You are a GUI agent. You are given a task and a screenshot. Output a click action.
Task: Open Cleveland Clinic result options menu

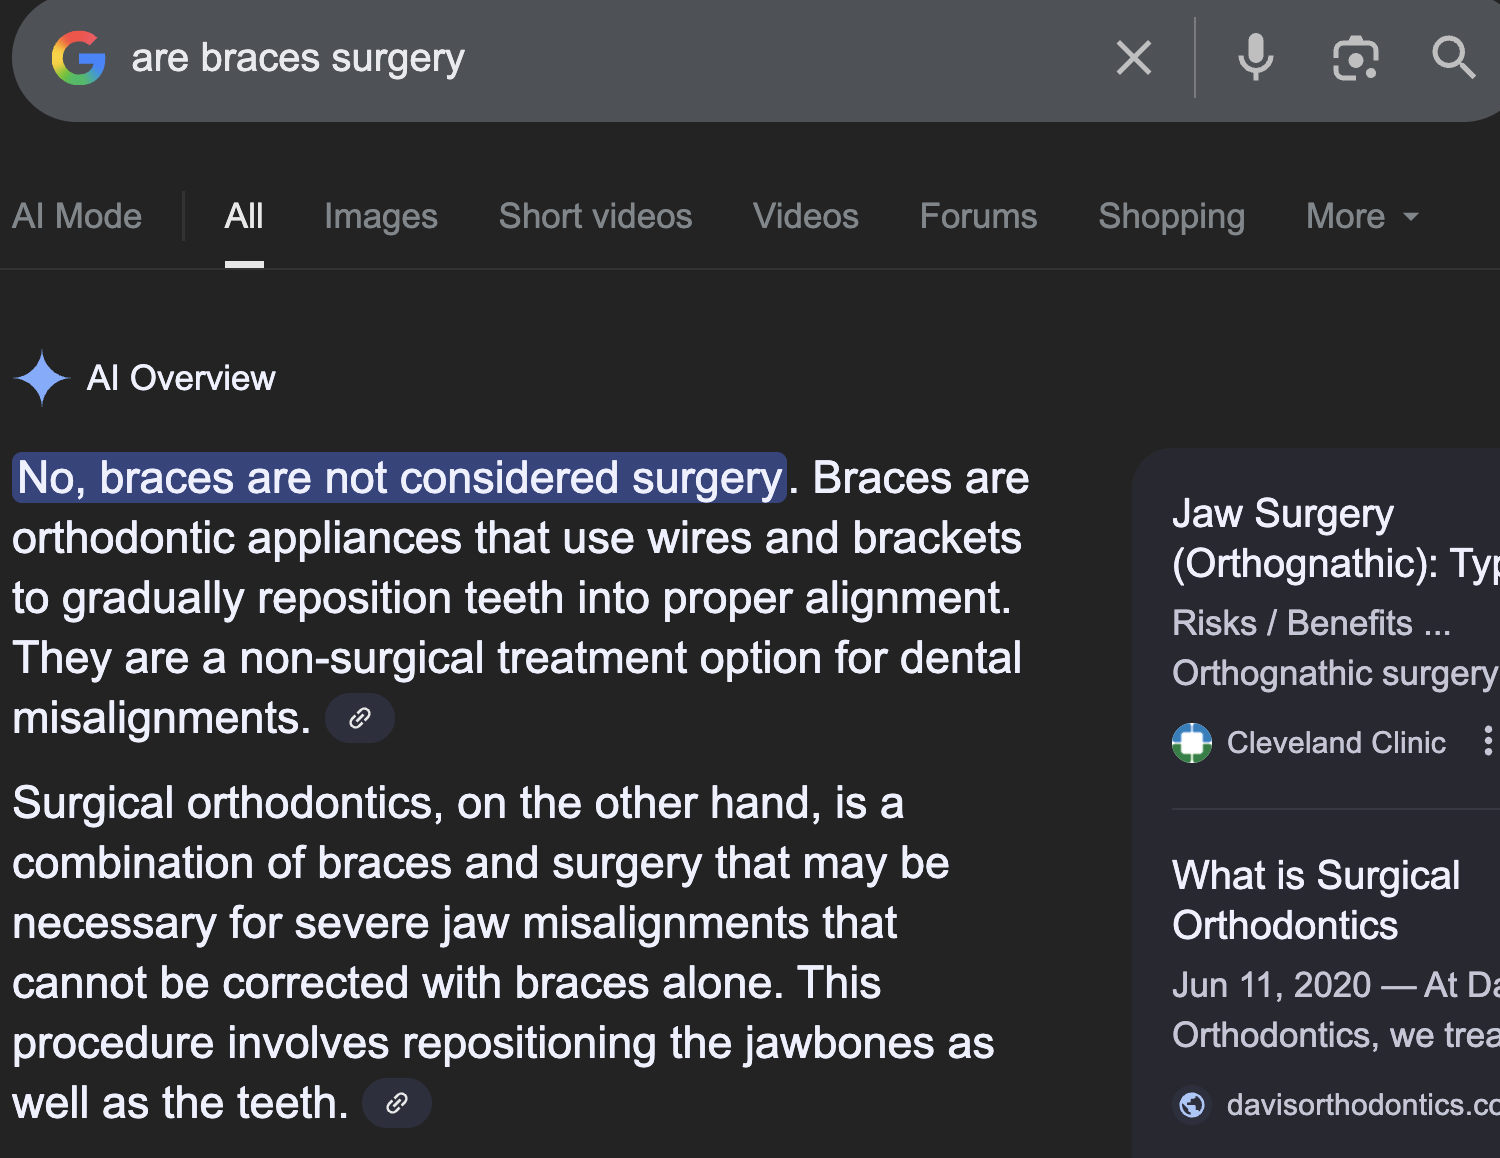tap(1488, 741)
